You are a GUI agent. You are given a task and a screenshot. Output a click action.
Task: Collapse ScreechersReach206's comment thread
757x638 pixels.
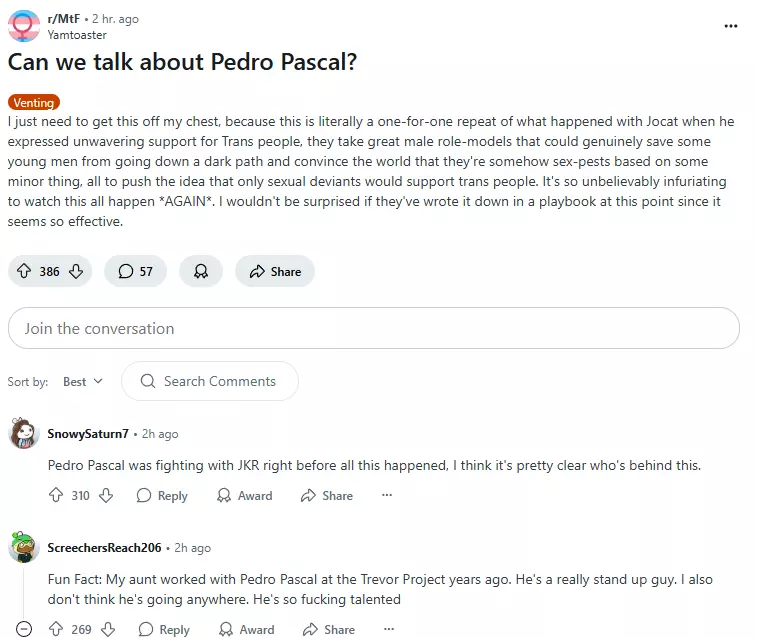[x=24, y=629]
